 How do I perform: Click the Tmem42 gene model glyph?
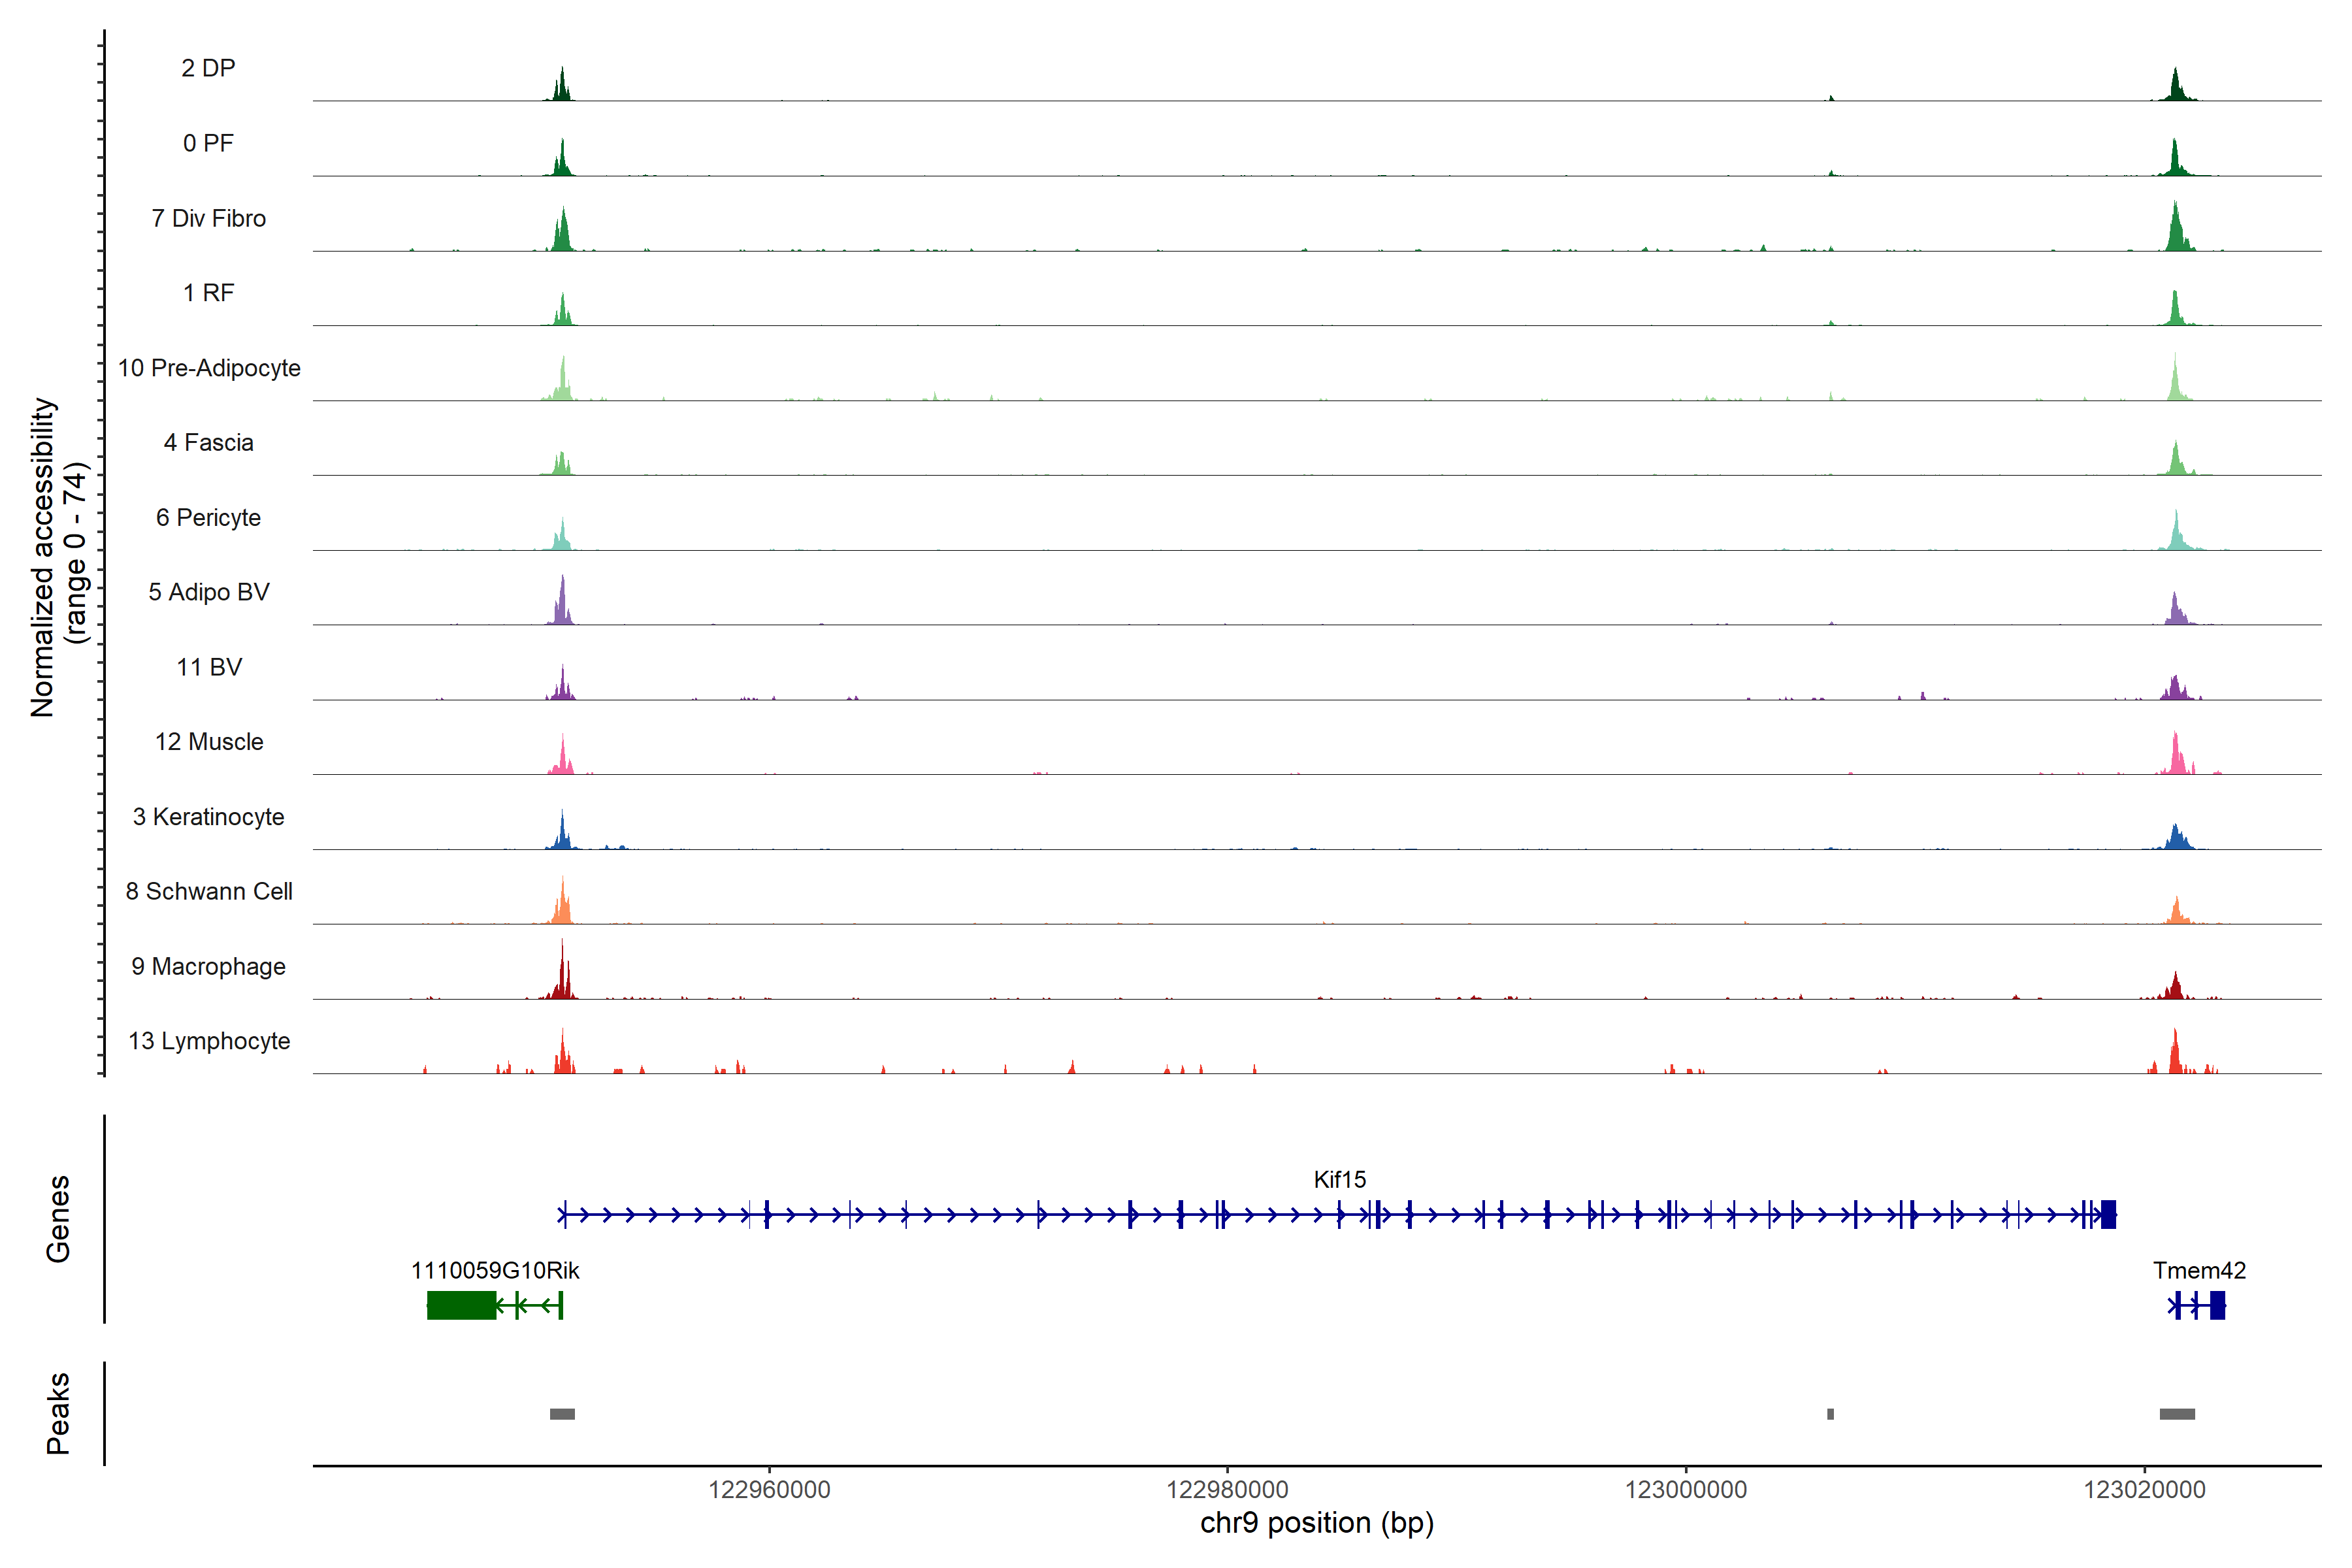(2197, 1305)
